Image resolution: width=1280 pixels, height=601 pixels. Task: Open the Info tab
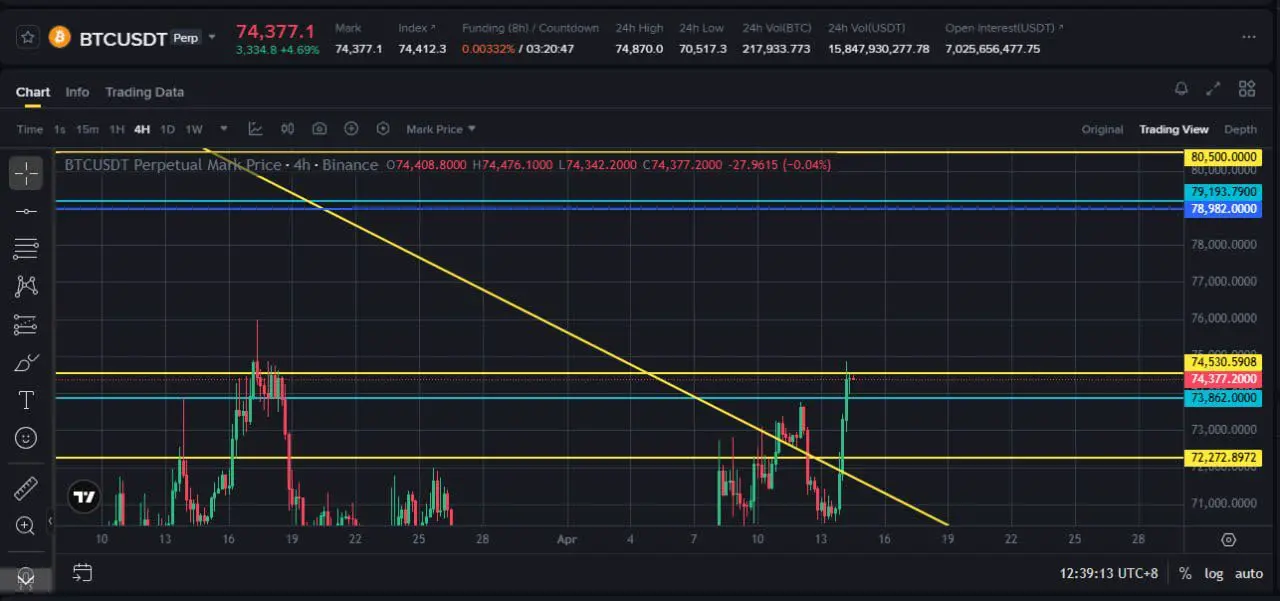77,92
